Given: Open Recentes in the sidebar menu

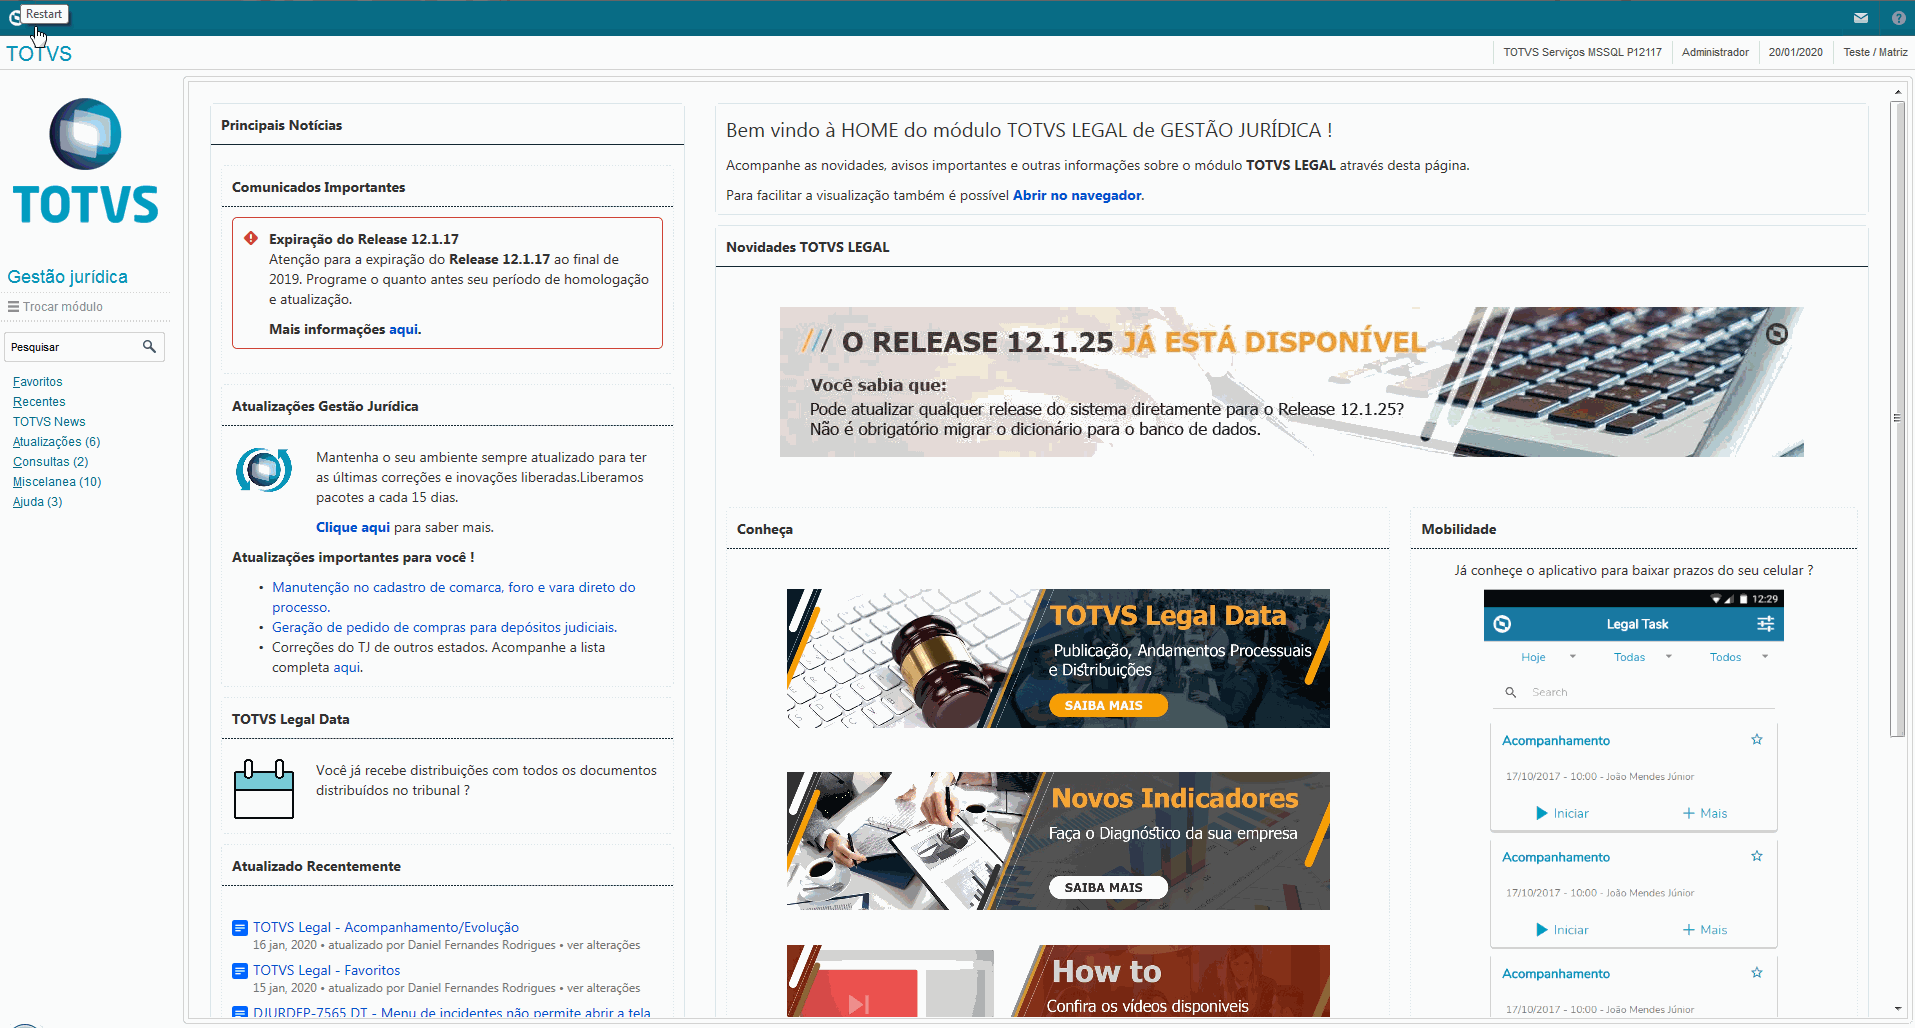Looking at the screenshot, I should (39, 402).
